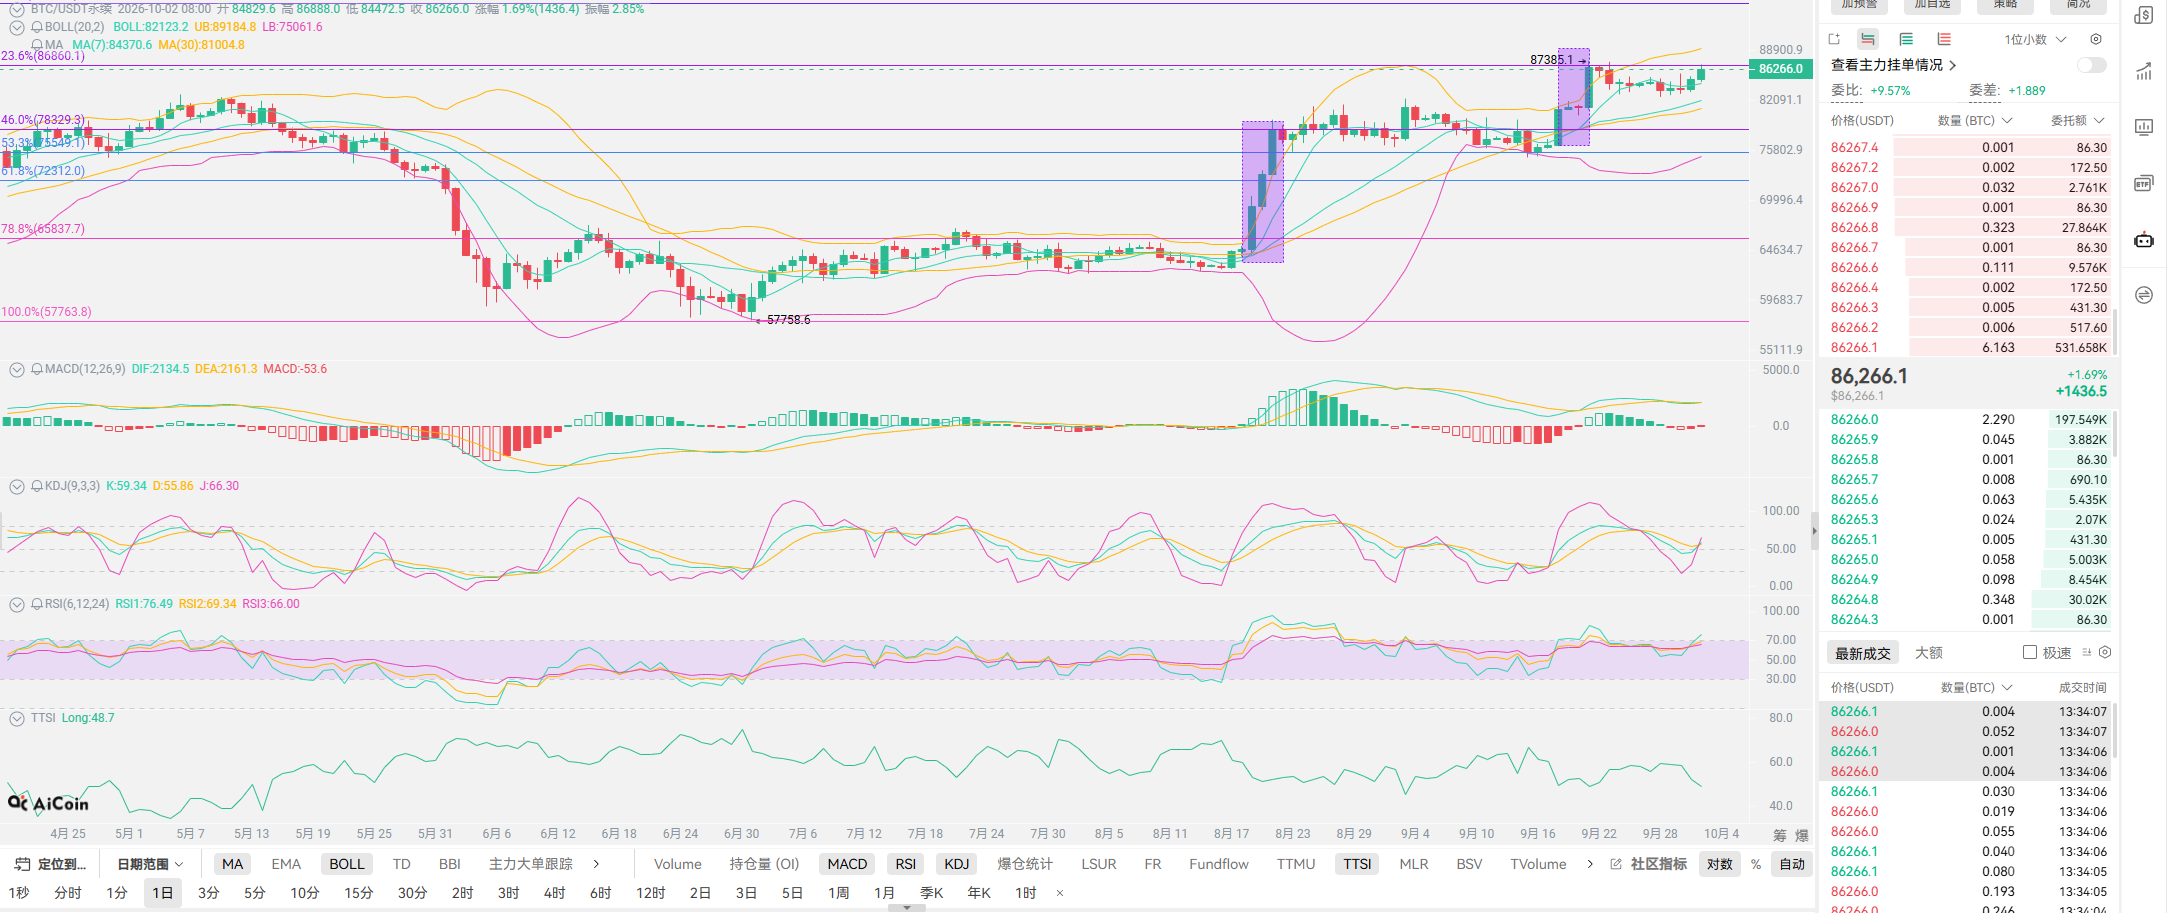The image size is (2167, 913).
Task: Open the pop-out order book icon
Action: tap(1834, 39)
